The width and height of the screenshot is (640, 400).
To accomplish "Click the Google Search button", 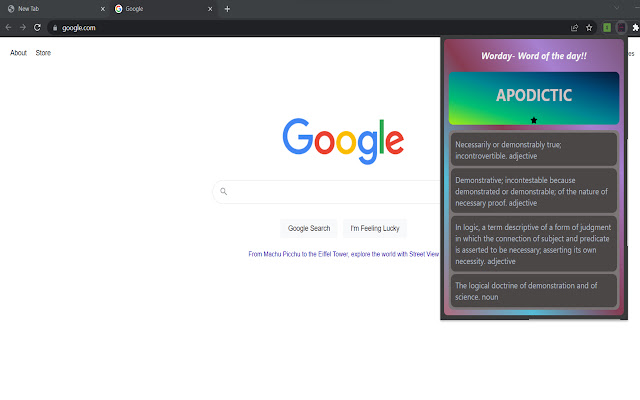I will coord(309,228).
